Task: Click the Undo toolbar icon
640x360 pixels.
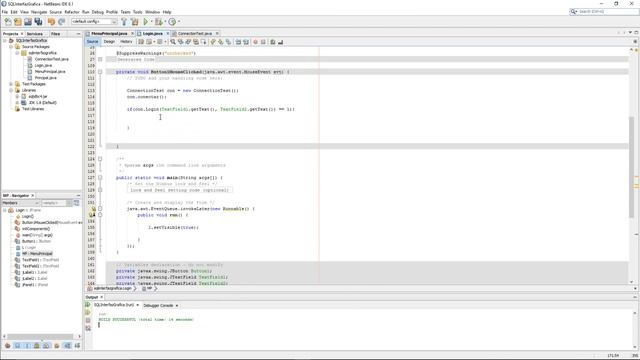Action: click(x=51, y=22)
